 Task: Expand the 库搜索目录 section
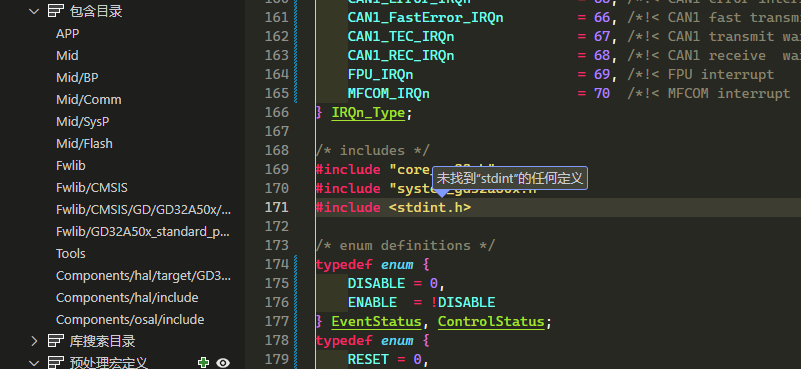coord(34,341)
